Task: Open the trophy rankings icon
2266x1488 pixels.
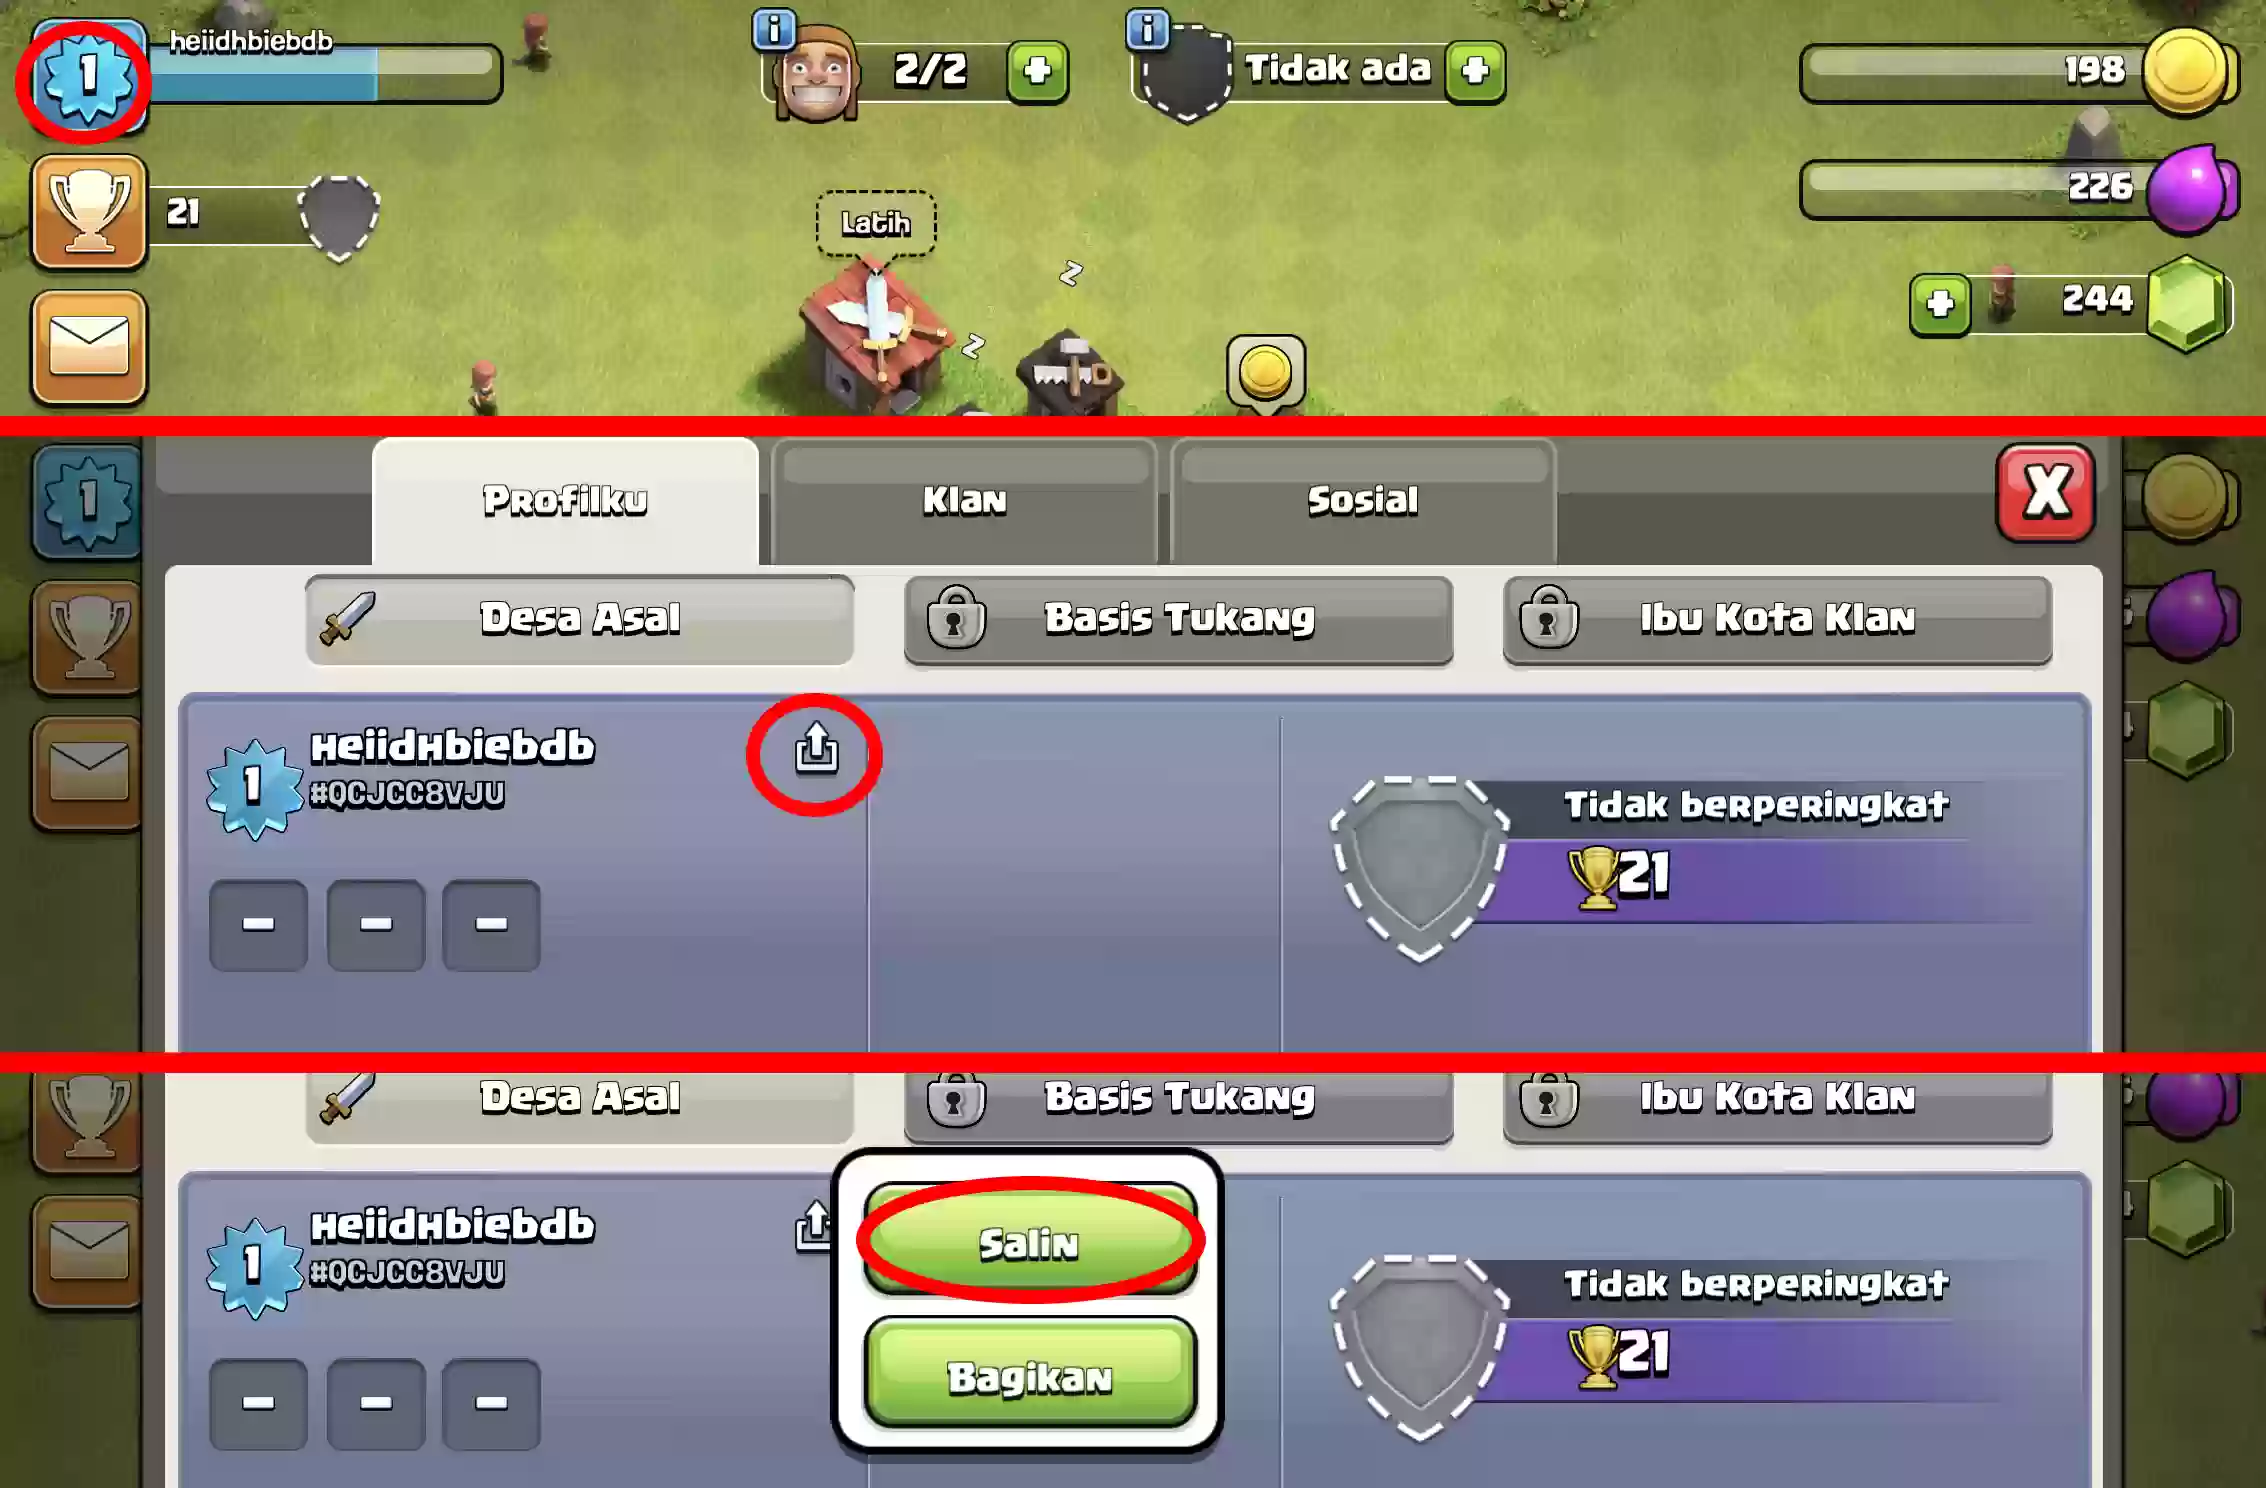Action: coord(89,212)
